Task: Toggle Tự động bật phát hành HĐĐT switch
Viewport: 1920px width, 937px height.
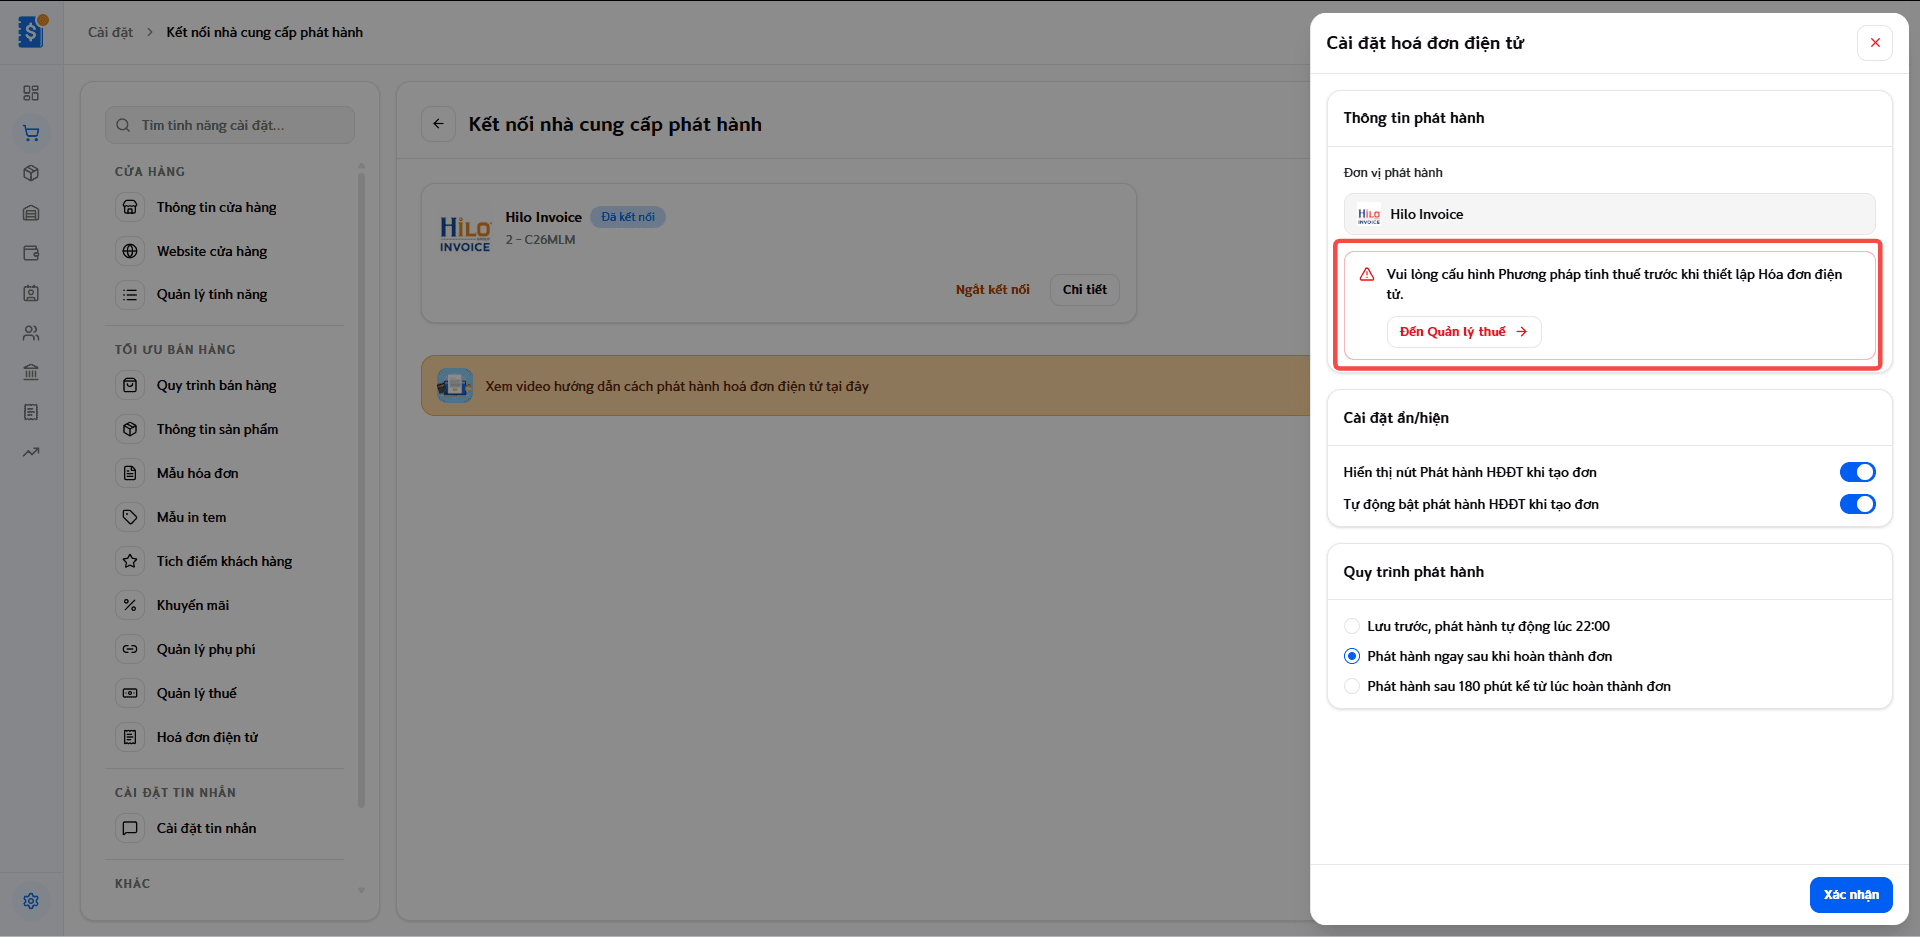Action: click(1857, 504)
